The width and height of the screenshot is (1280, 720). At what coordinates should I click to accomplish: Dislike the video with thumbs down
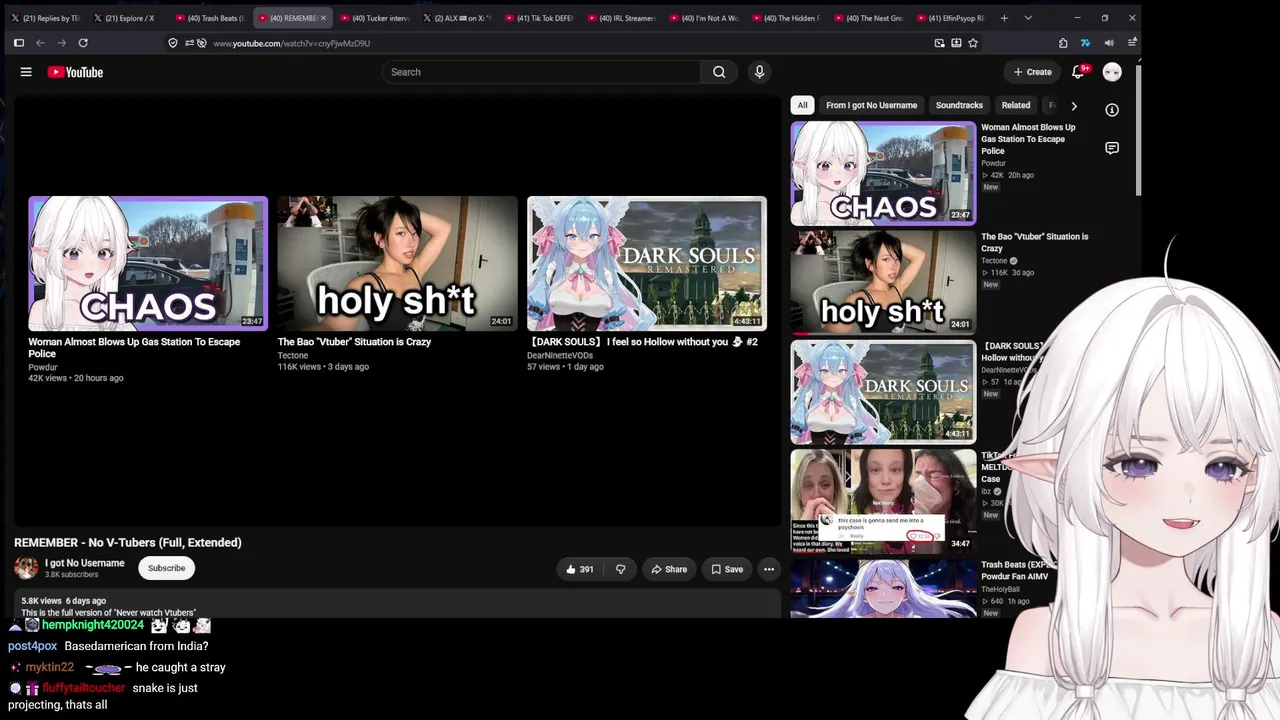[620, 569]
